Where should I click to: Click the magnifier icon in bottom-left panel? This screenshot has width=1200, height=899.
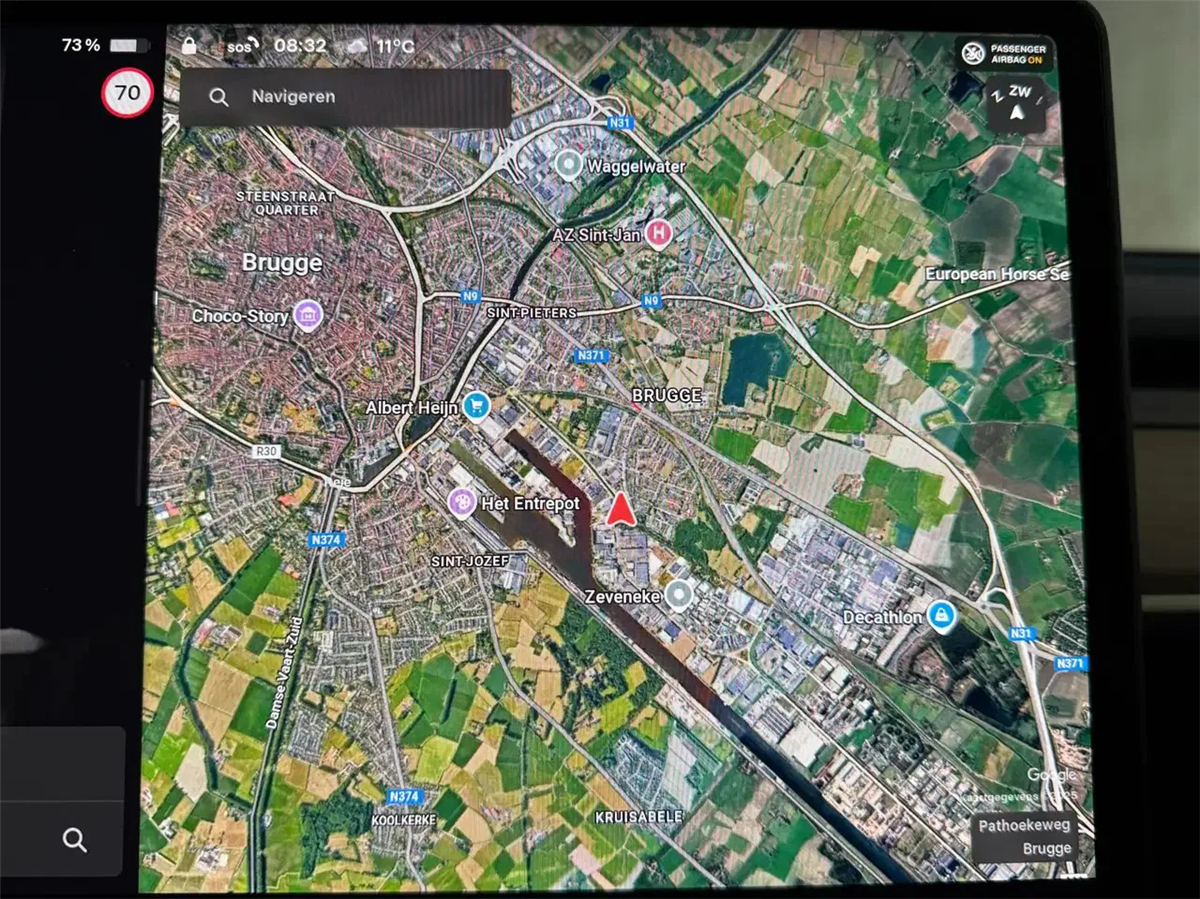[x=74, y=839]
